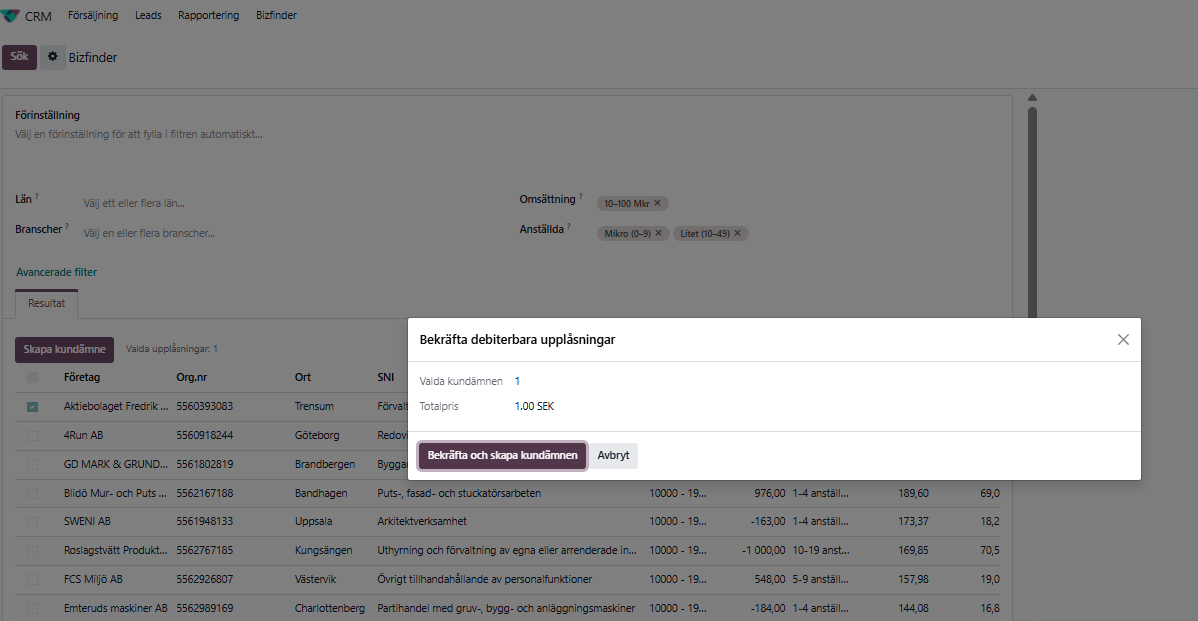Check the Blidö Mur- och Puts row checkbox

pyautogui.click(x=32, y=493)
